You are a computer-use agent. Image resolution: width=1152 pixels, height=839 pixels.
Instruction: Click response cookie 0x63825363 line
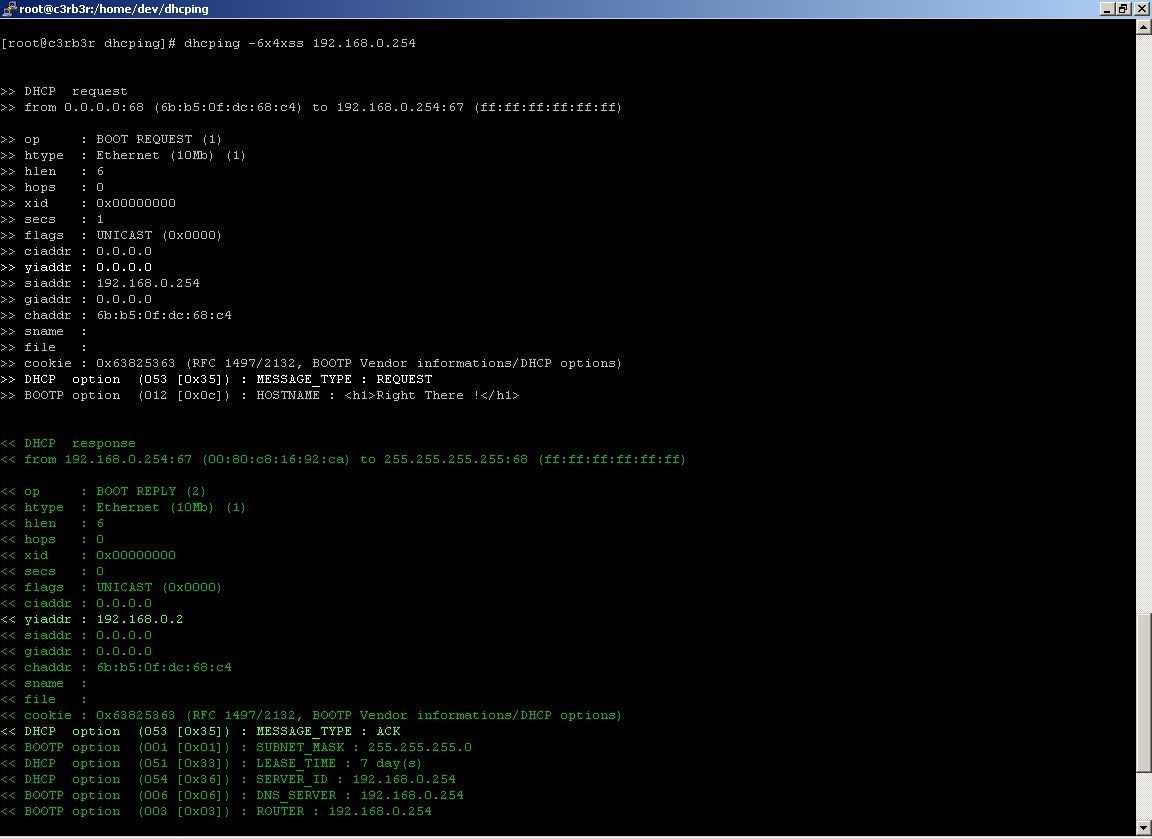pyautogui.click(x=312, y=716)
